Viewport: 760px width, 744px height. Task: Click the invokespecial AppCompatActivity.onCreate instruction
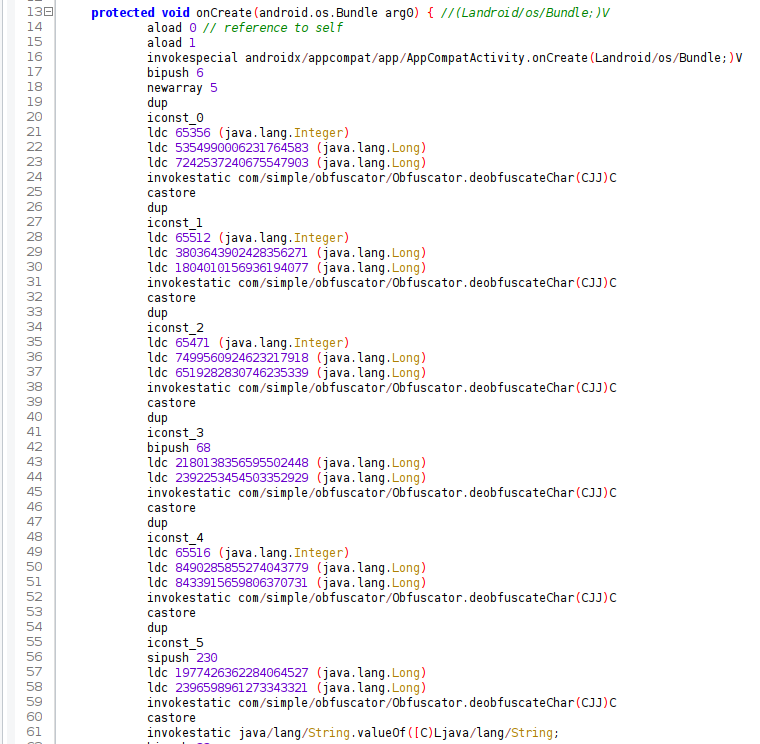444,57
